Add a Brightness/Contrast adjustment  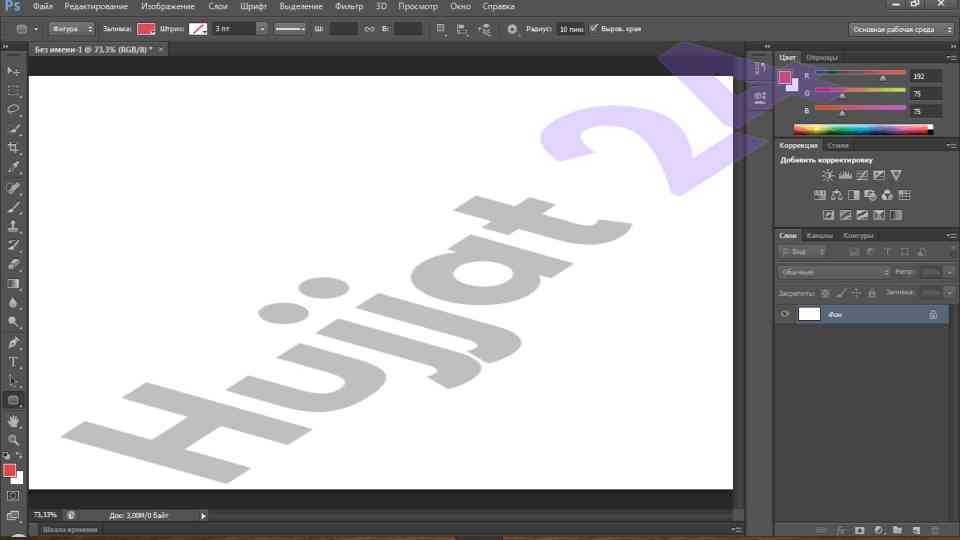(x=828, y=175)
